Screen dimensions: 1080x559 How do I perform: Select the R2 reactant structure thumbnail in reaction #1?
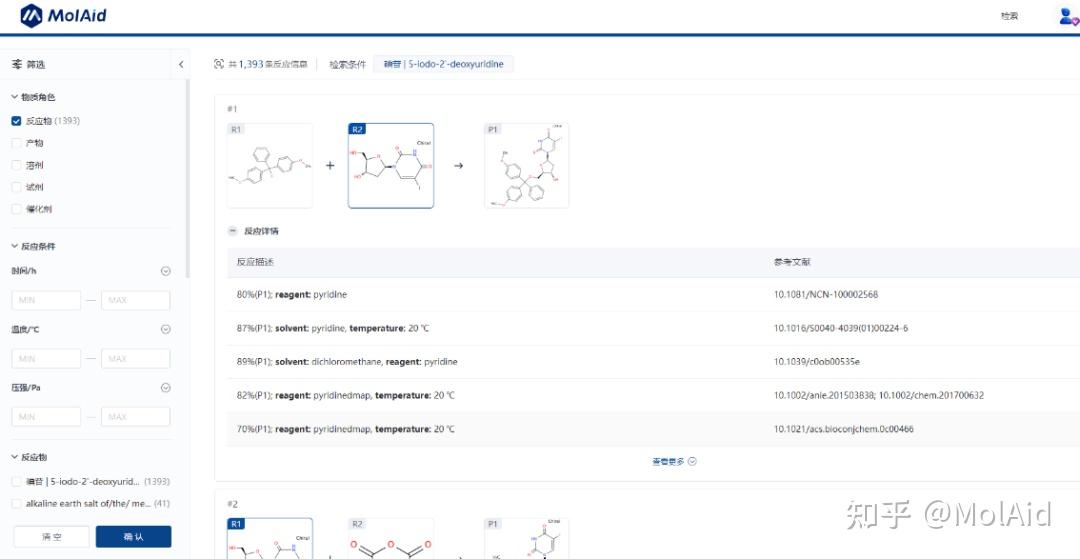coord(391,166)
